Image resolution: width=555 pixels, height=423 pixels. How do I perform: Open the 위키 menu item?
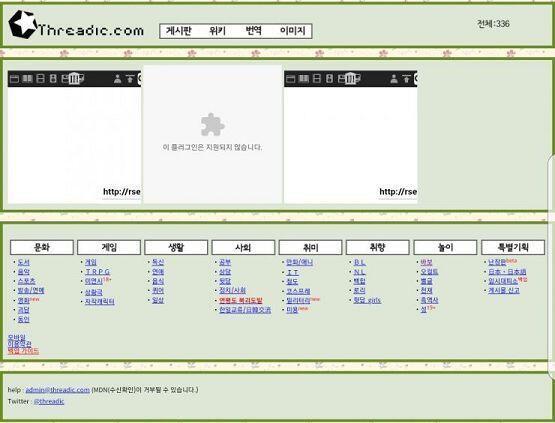click(x=217, y=31)
